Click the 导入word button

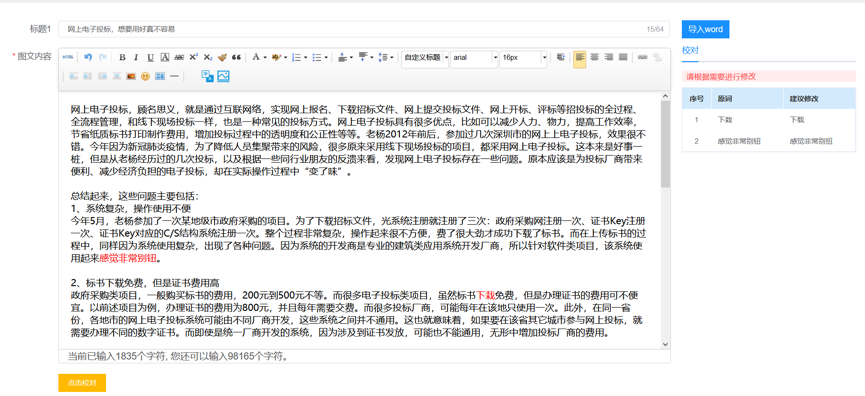(x=705, y=30)
